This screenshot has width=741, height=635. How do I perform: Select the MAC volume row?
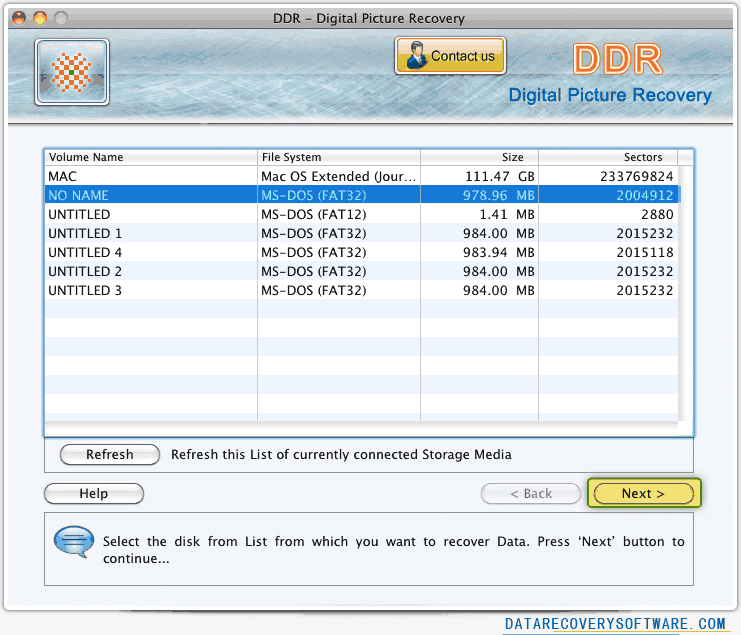tap(362, 176)
